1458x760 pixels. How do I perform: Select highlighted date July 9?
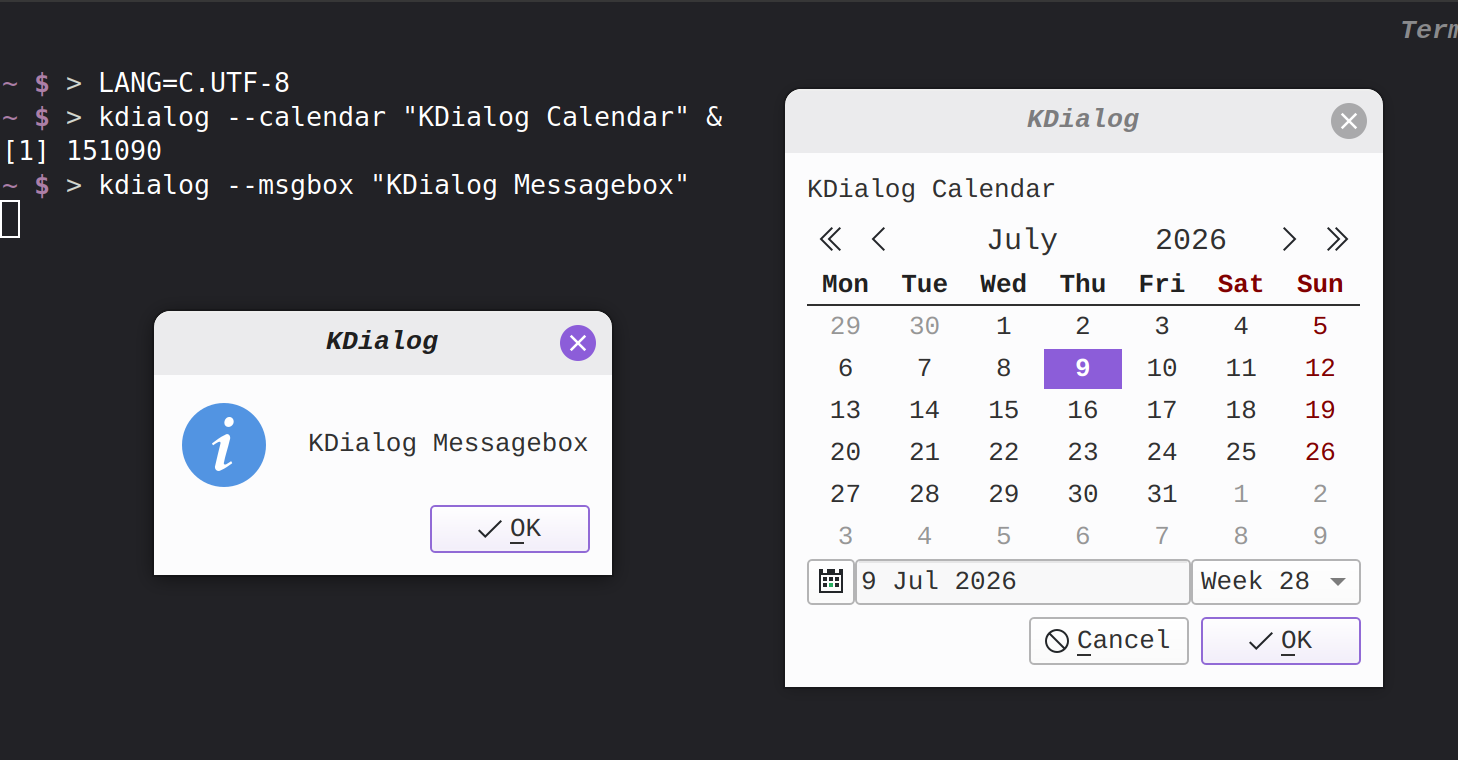click(x=1083, y=368)
